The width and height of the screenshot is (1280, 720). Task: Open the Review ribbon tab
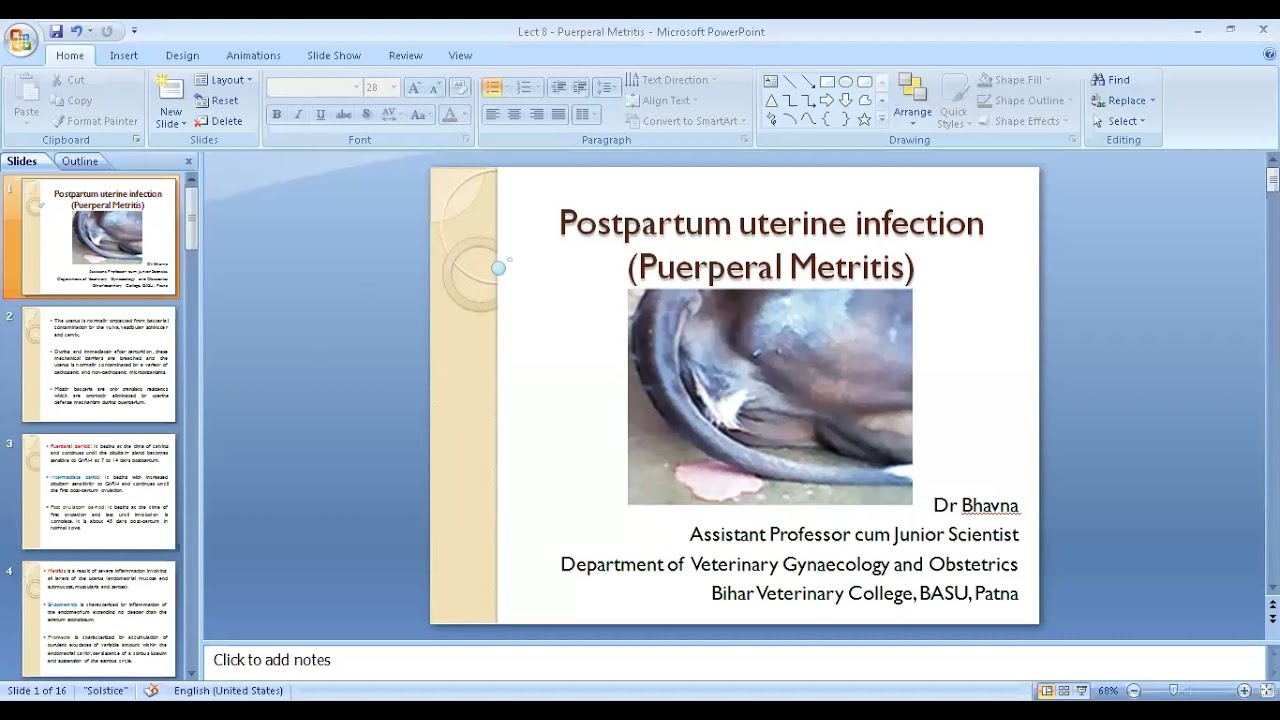(x=405, y=56)
